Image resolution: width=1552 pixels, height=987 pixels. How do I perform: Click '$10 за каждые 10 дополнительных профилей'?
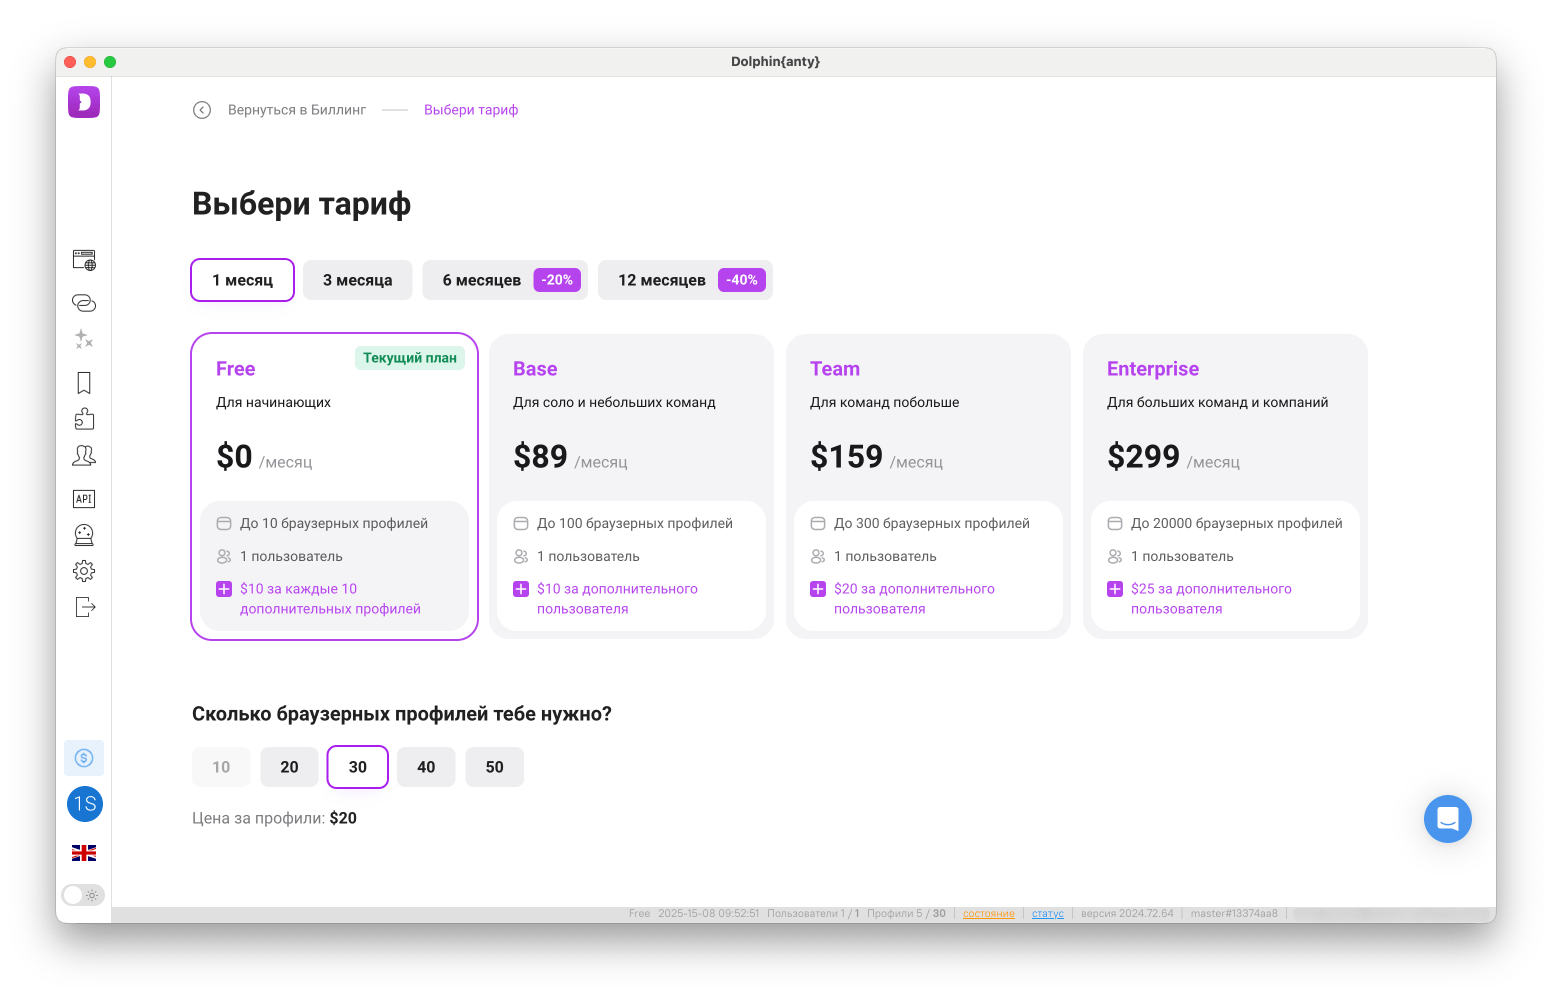(330, 599)
